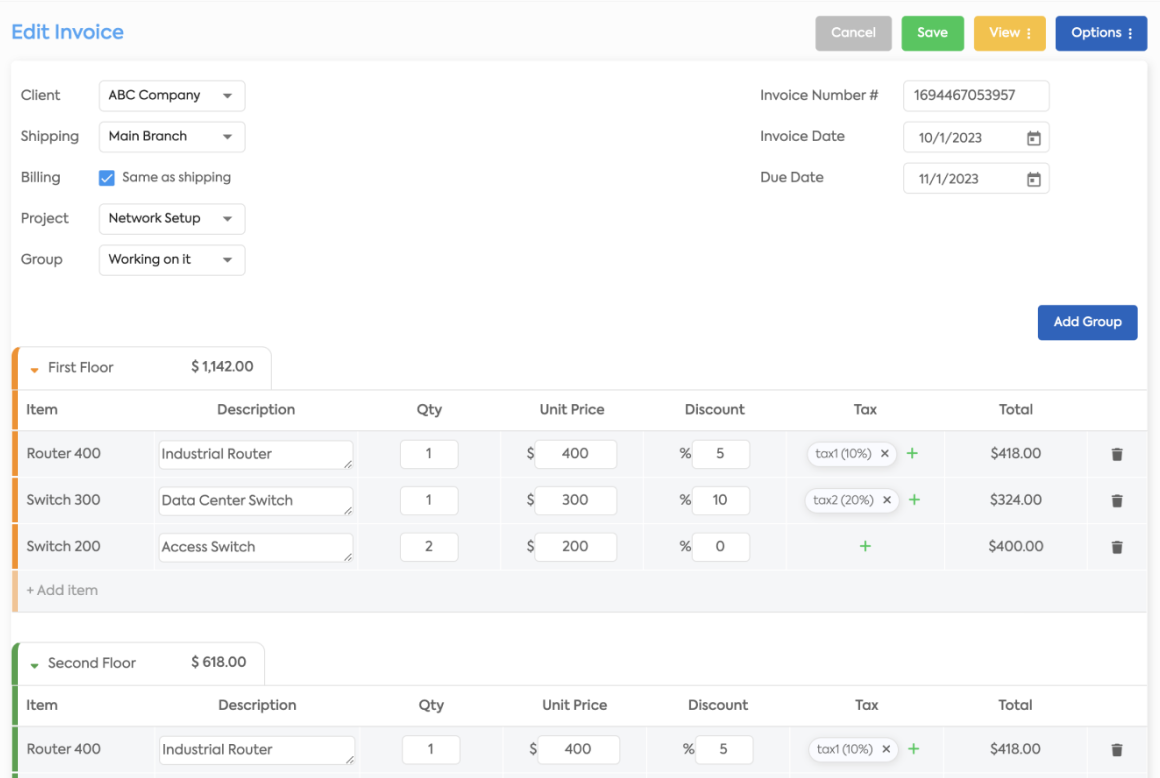Open the Options menu button

[1101, 33]
